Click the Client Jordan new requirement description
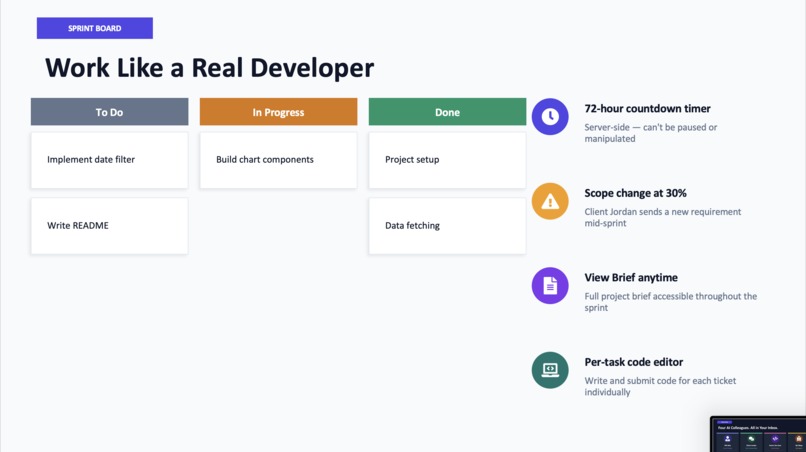806x452 pixels. pyautogui.click(x=663, y=218)
